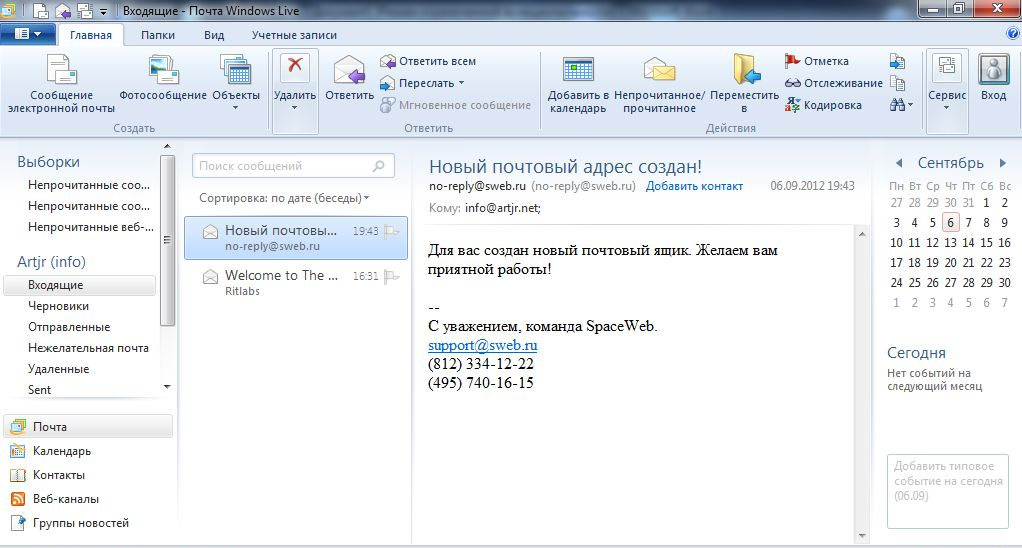Toggle Unread/read (Непрочитанное/прочитанное)

(659, 83)
